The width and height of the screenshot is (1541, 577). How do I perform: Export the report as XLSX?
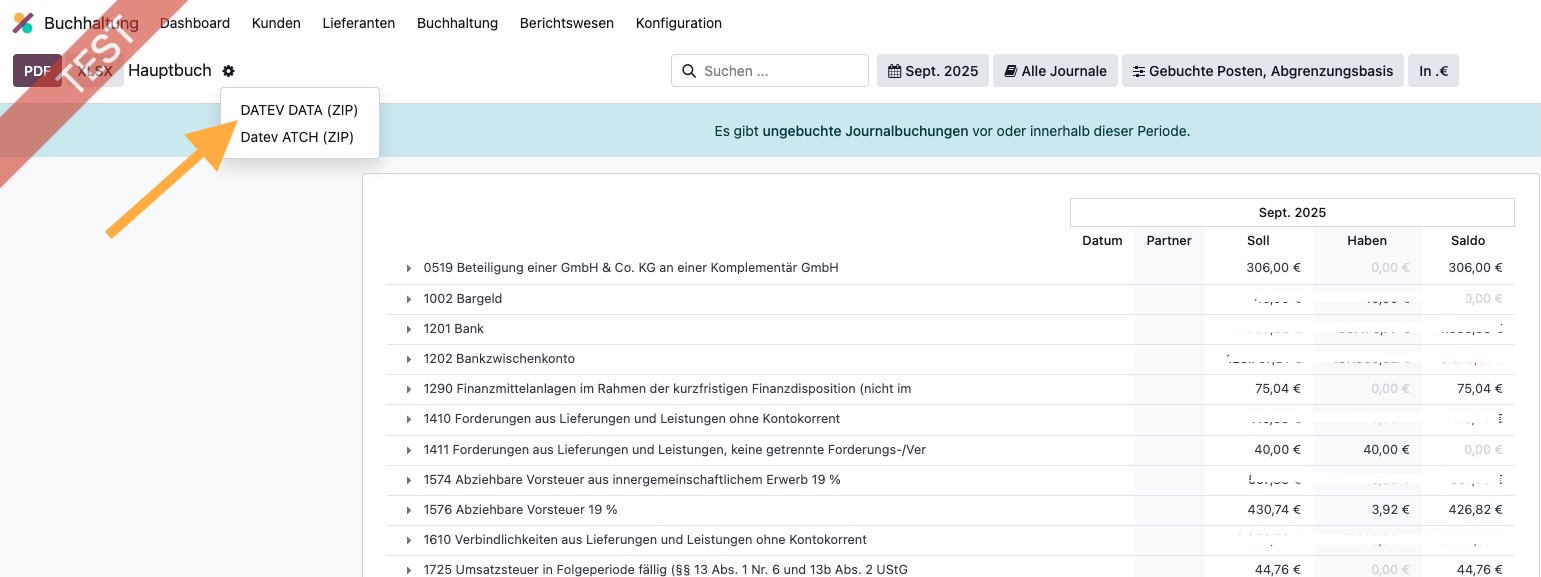click(96, 71)
